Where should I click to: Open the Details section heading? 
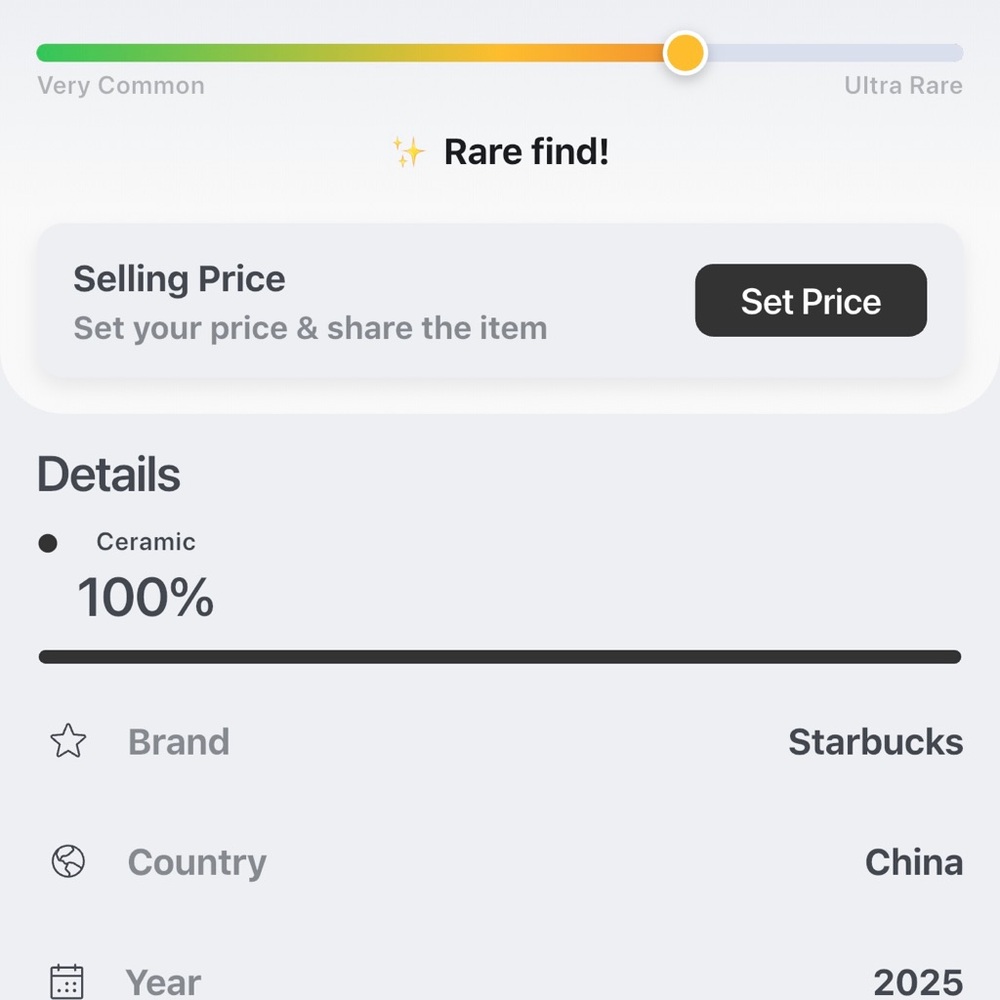tap(109, 474)
